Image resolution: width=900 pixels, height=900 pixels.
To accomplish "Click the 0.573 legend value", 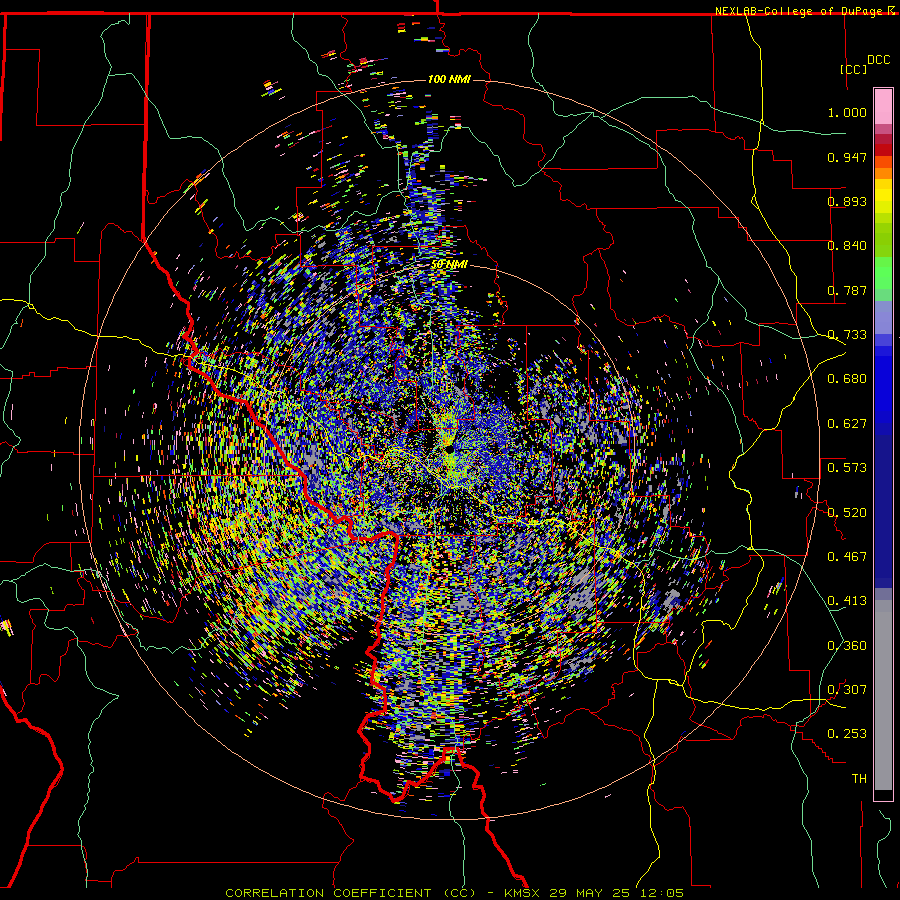I will (x=847, y=468).
